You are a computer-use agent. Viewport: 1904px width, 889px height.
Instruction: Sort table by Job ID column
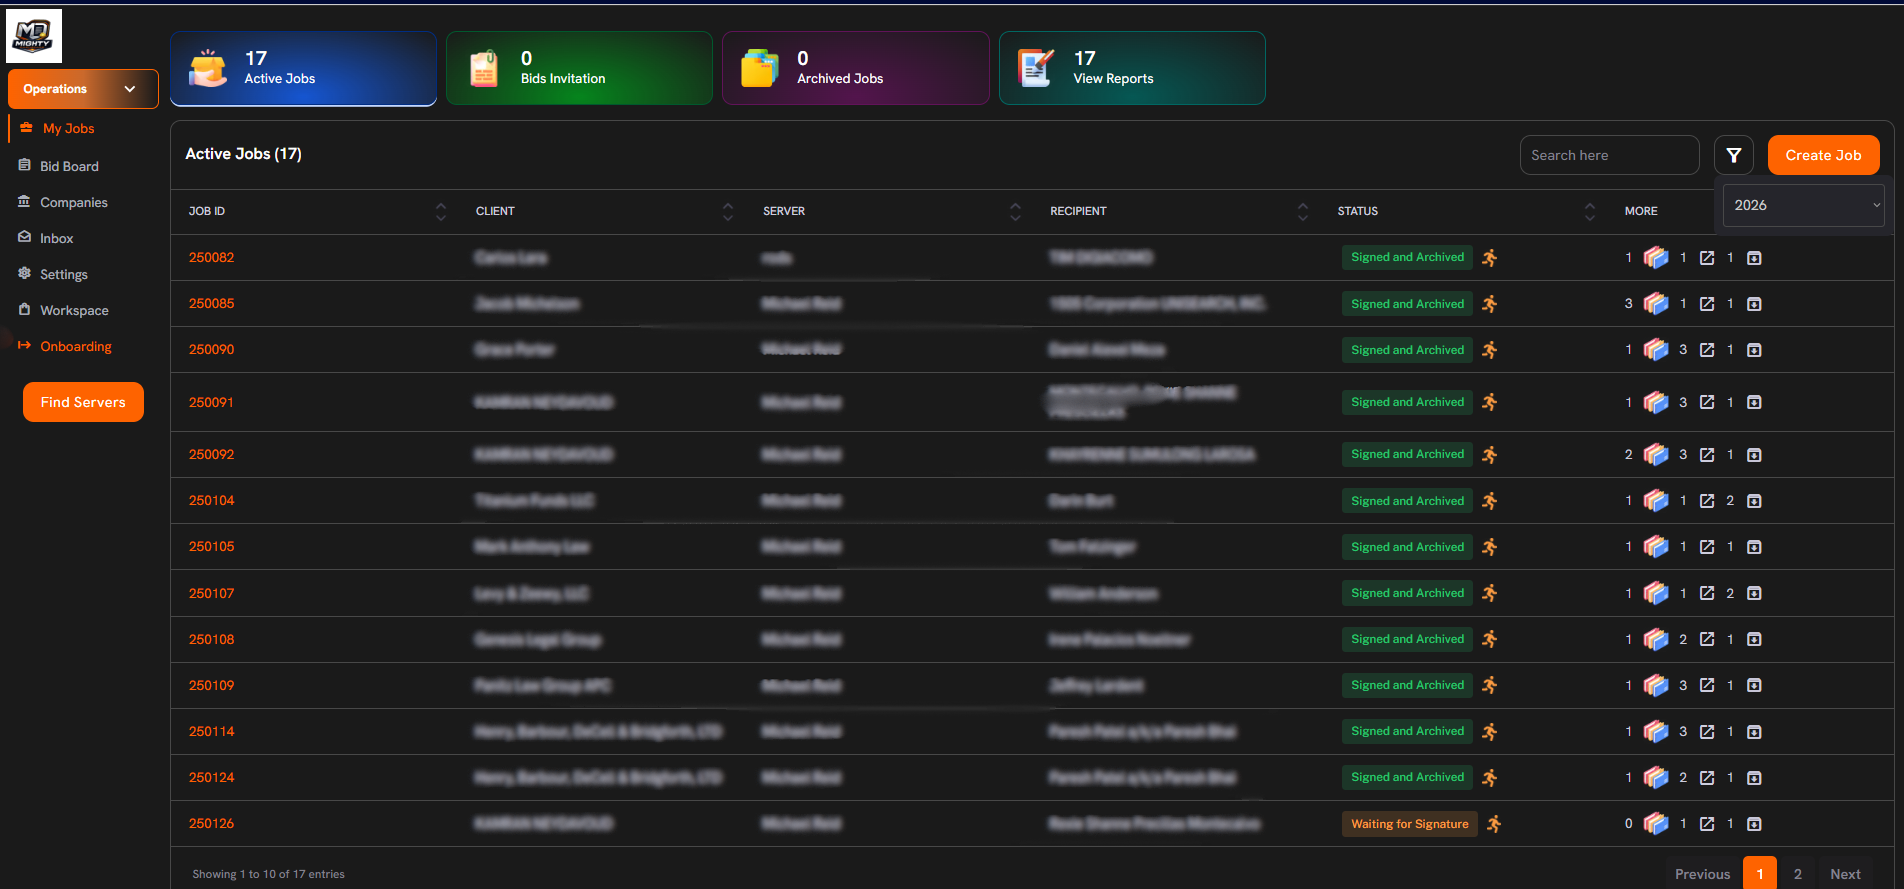(x=441, y=211)
